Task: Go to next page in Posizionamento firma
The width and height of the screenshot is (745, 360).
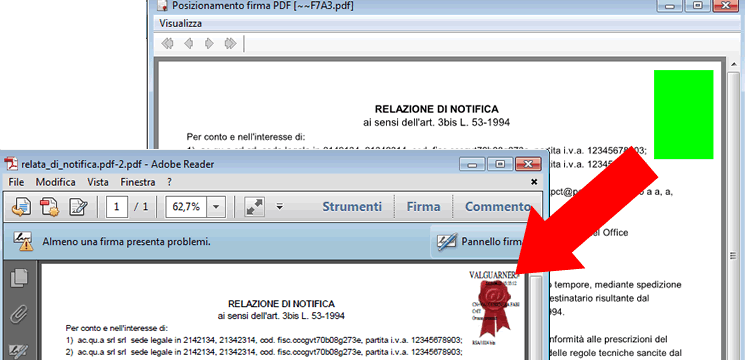Action: pos(209,44)
